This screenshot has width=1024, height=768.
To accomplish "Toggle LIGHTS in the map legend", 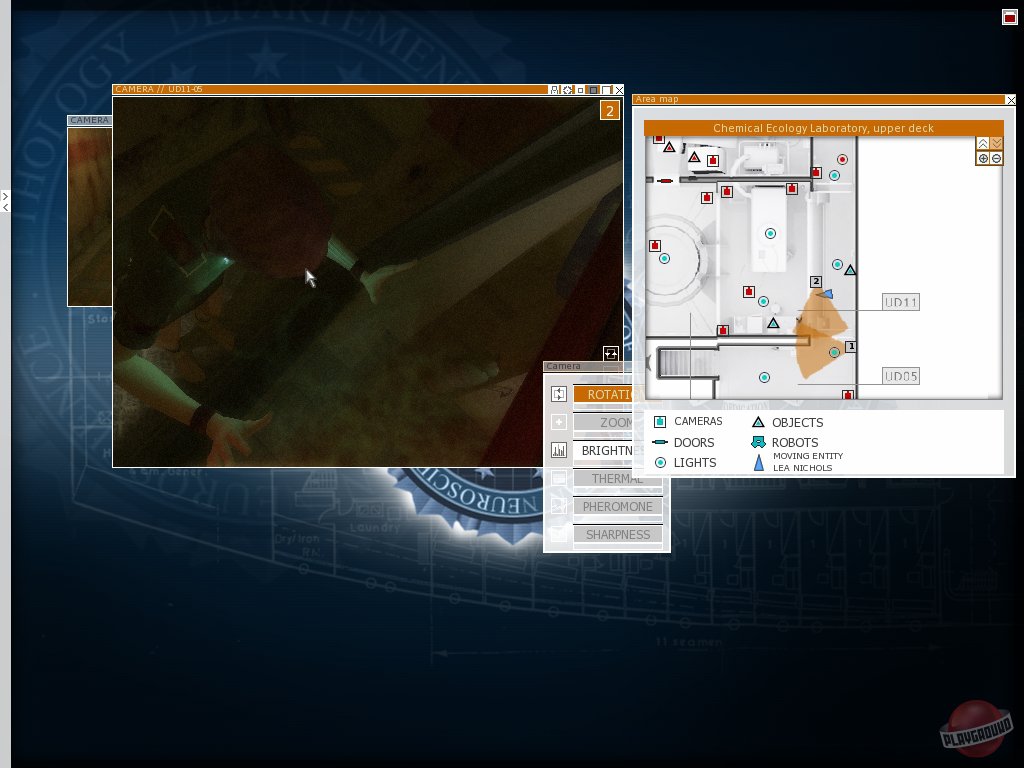I will [x=685, y=462].
